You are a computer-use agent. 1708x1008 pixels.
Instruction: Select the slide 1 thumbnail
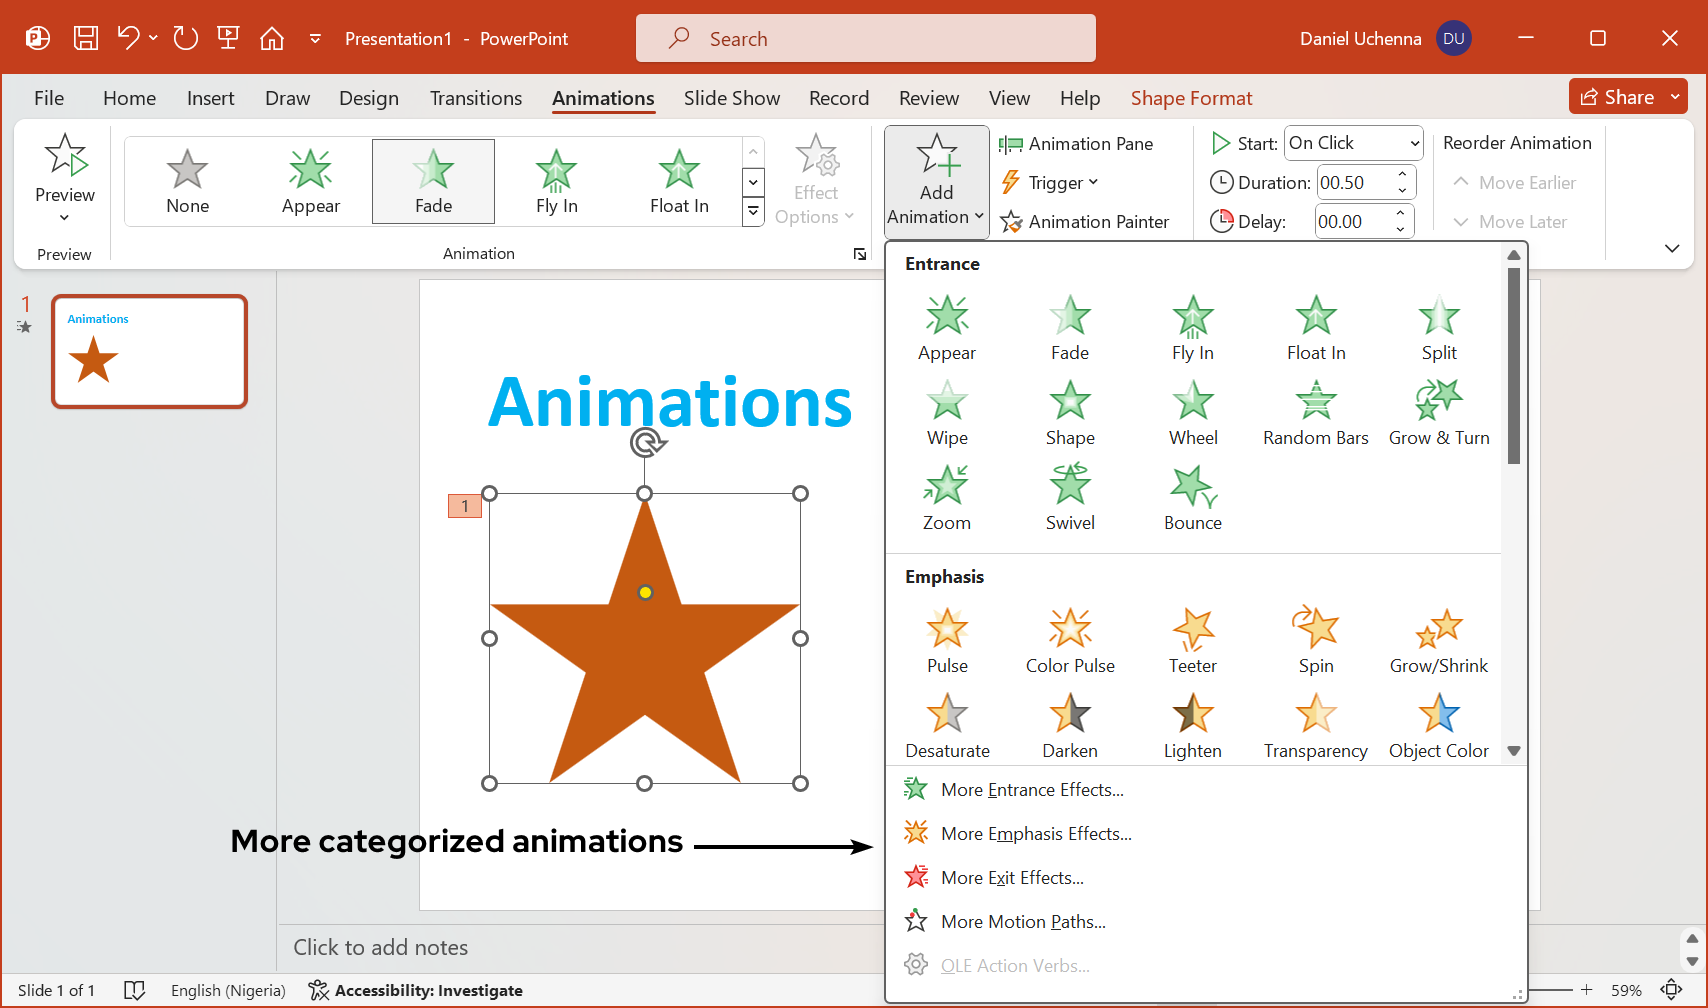[148, 351]
